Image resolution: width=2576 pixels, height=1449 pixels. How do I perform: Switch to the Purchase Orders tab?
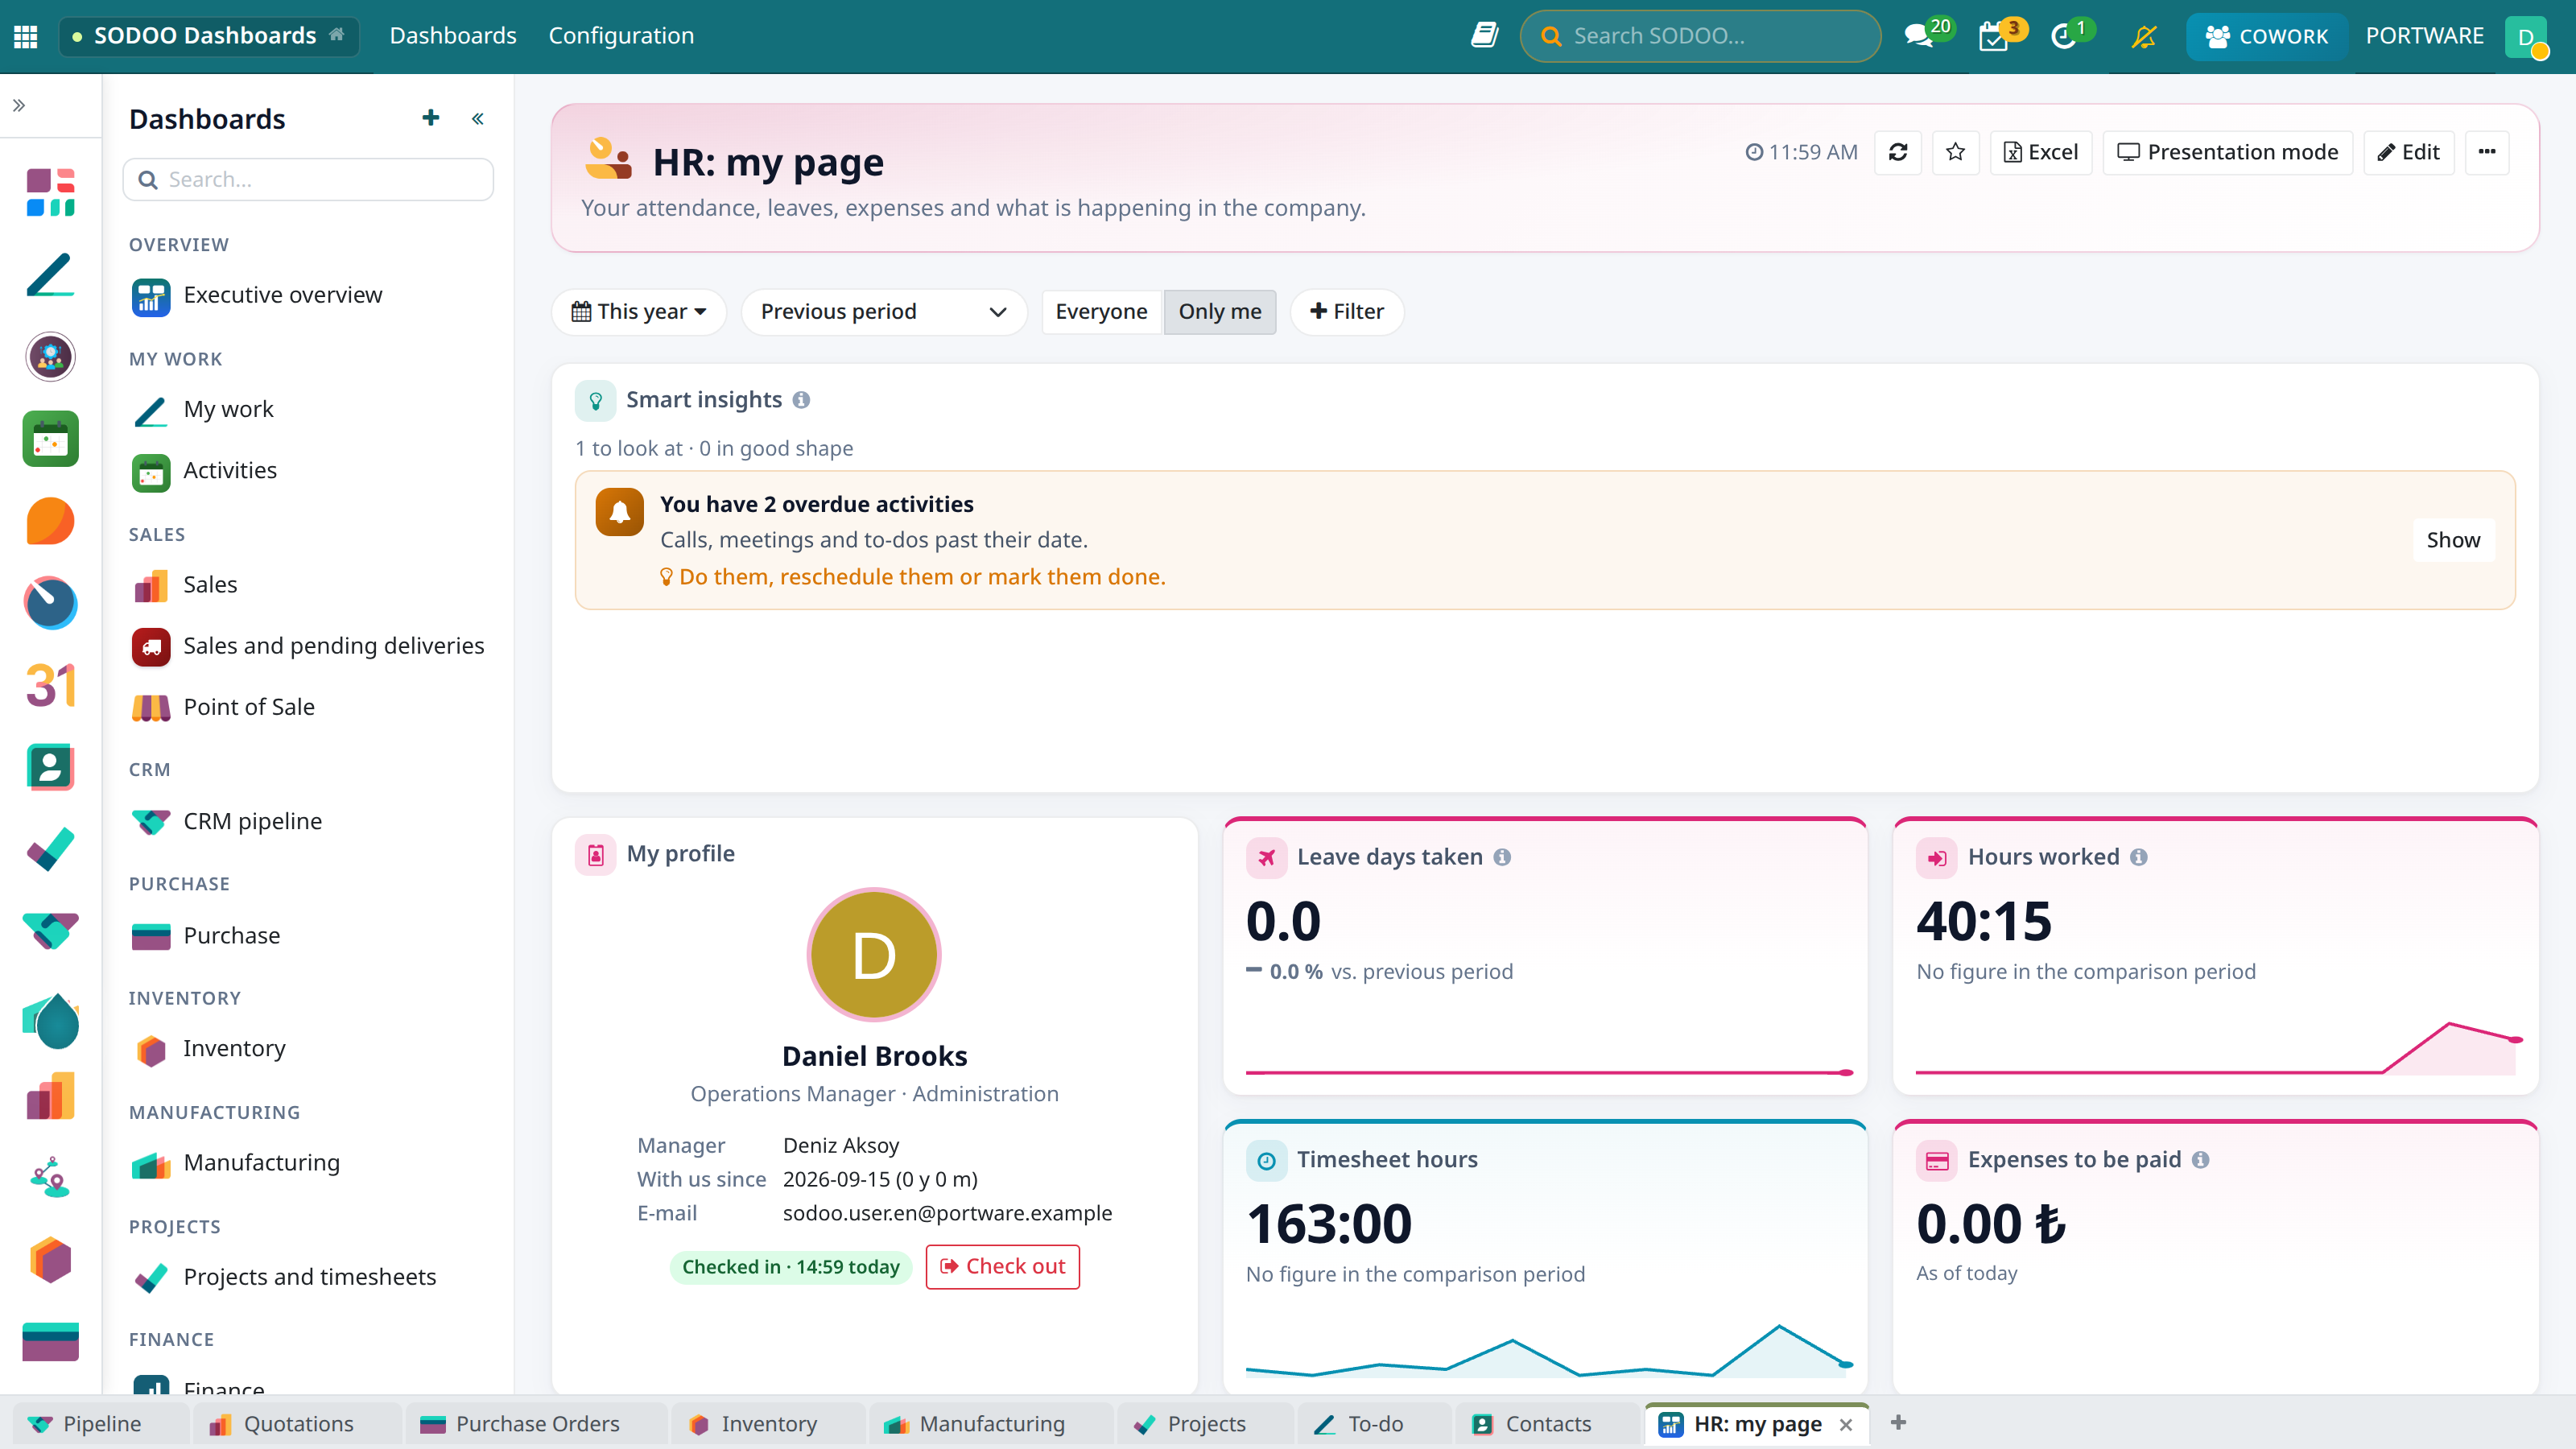point(537,1423)
